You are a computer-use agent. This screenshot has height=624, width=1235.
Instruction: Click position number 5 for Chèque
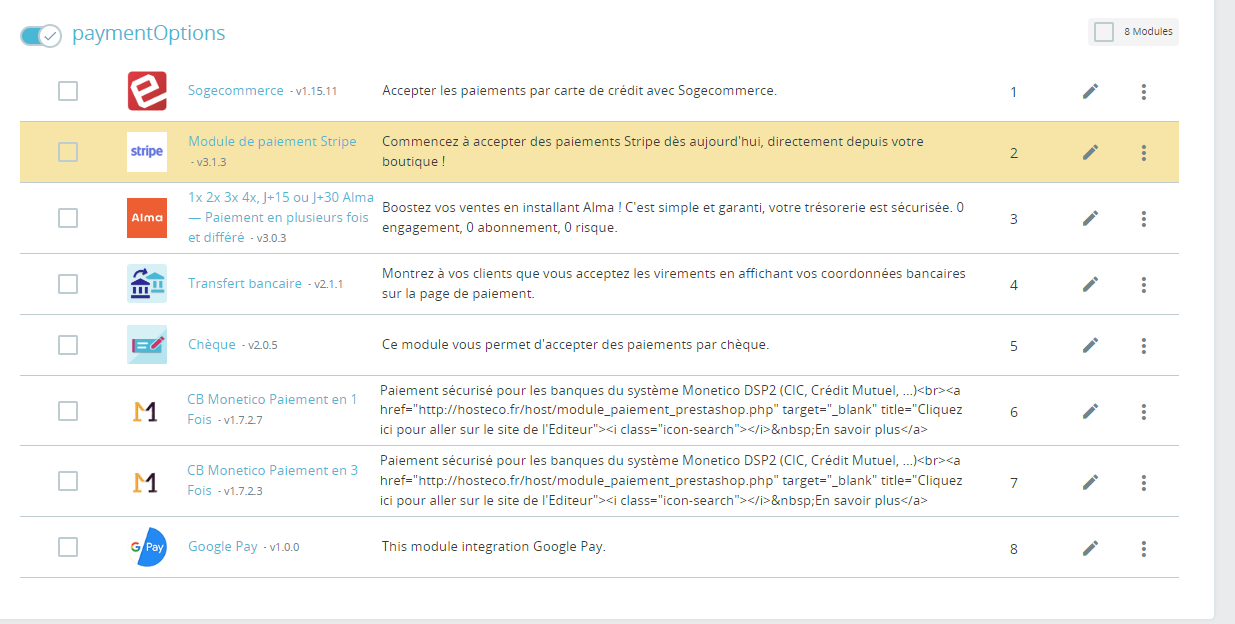pyautogui.click(x=1014, y=346)
